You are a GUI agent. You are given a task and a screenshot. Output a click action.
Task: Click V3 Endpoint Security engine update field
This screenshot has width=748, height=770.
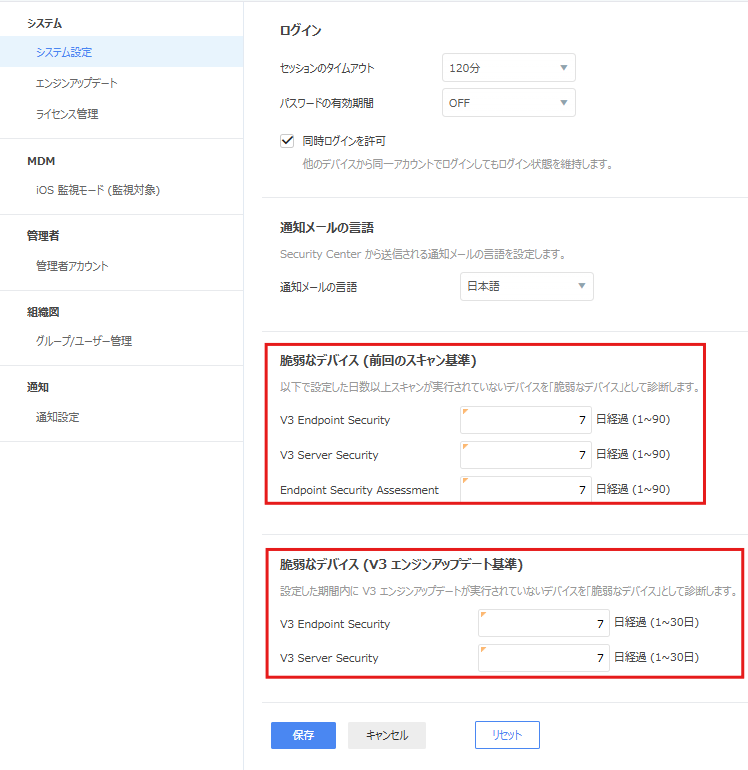(544, 623)
